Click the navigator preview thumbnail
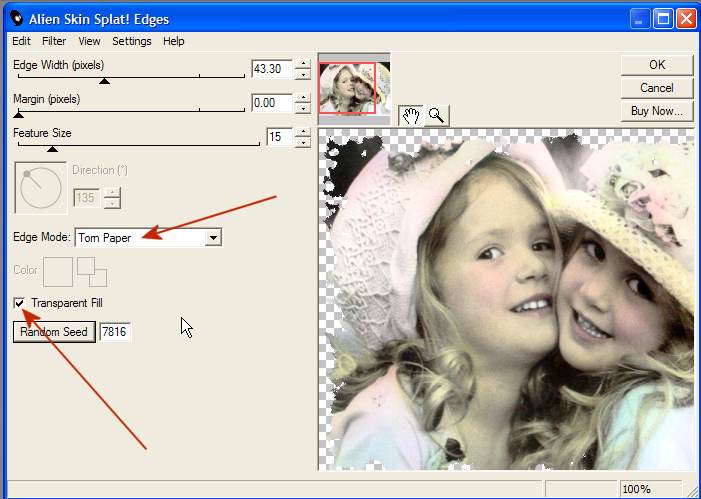701x499 pixels. (x=354, y=89)
